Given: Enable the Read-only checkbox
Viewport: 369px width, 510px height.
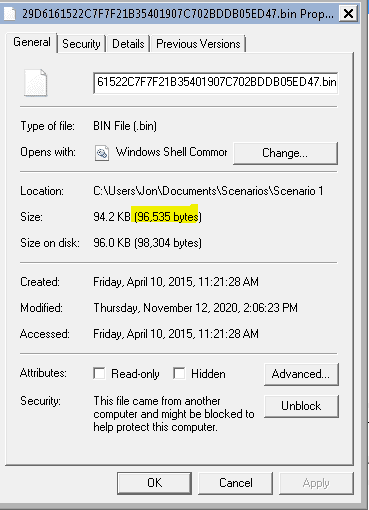Looking at the screenshot, I should pos(99,373).
